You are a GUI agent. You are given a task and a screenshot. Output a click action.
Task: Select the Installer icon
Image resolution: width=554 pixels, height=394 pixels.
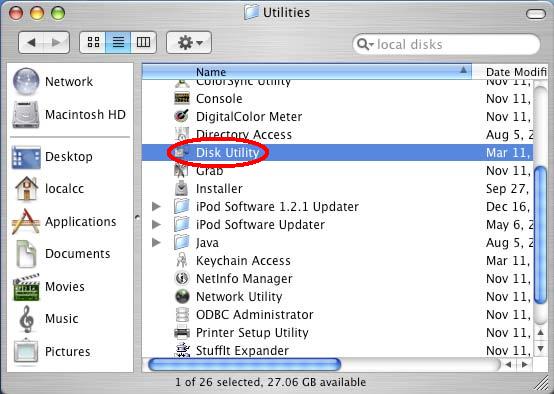[x=182, y=189]
